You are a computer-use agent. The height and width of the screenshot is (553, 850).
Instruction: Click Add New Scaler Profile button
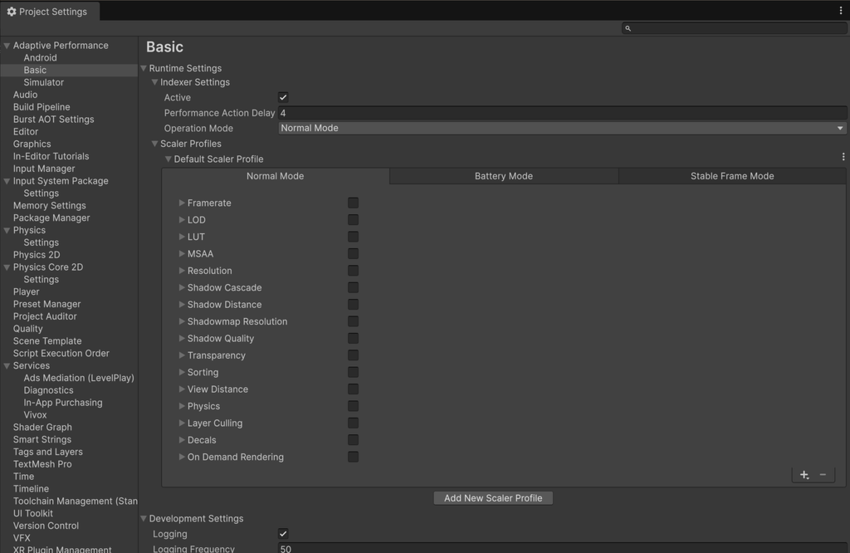(493, 498)
